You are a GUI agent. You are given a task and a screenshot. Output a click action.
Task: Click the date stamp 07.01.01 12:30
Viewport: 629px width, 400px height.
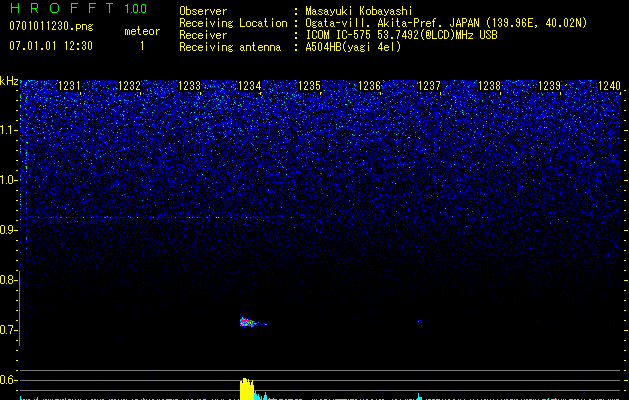coord(51,46)
